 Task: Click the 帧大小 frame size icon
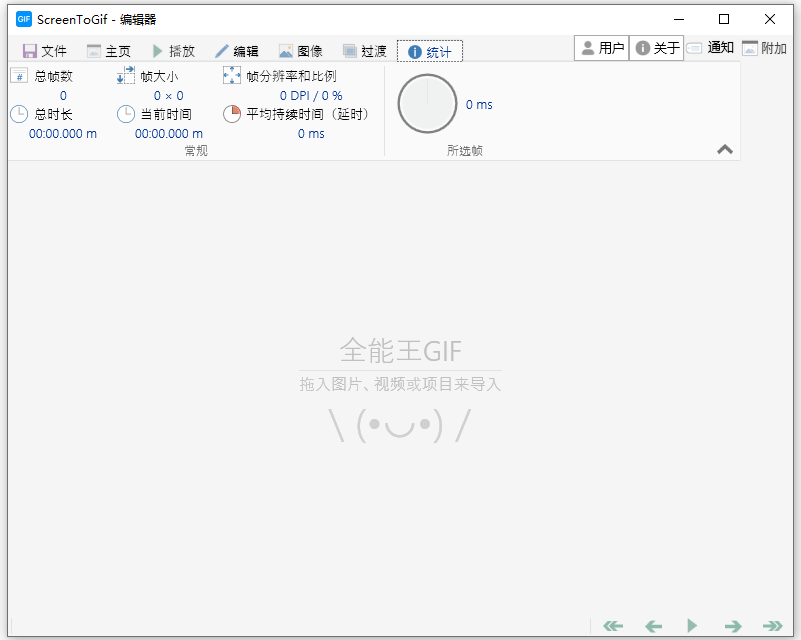(126, 75)
